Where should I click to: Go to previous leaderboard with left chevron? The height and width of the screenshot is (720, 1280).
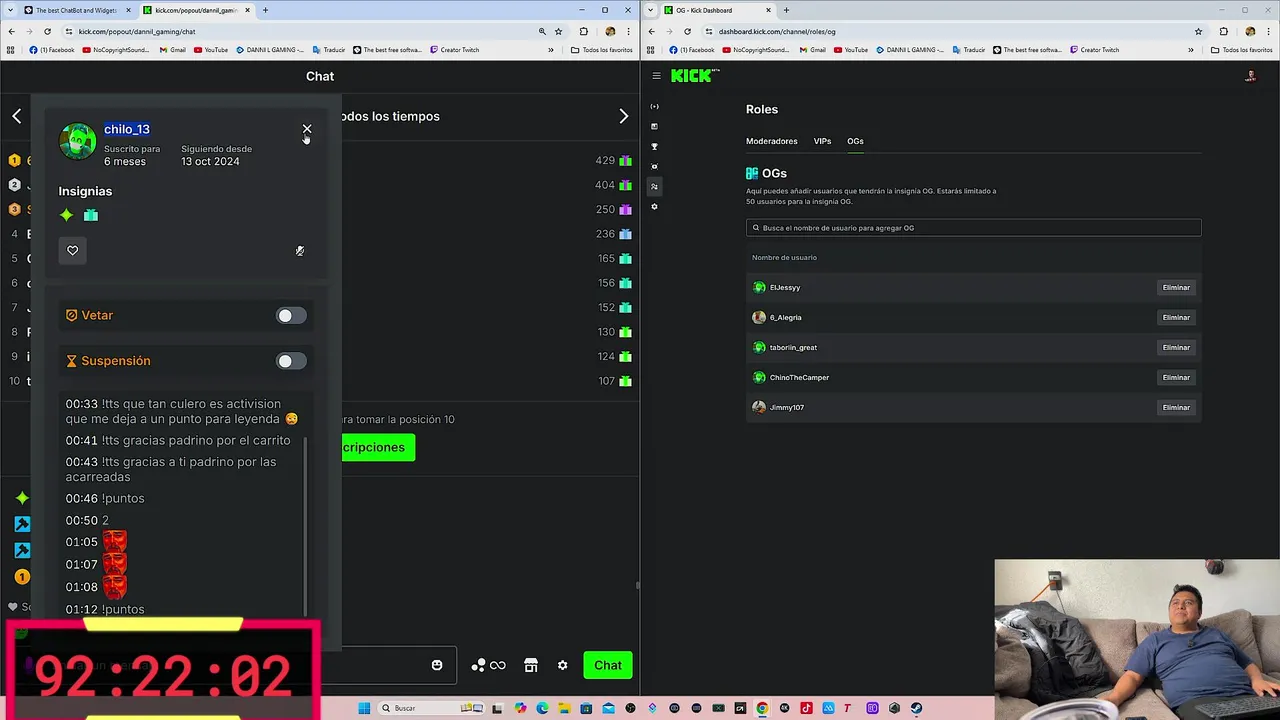pos(17,116)
